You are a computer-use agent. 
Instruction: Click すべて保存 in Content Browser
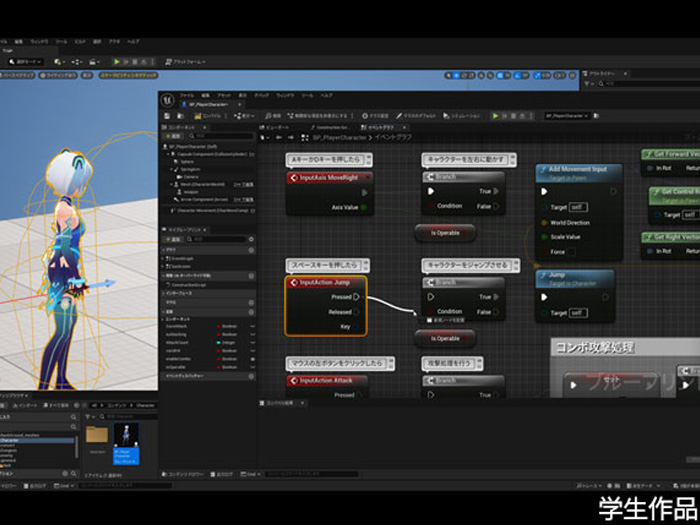(56, 405)
